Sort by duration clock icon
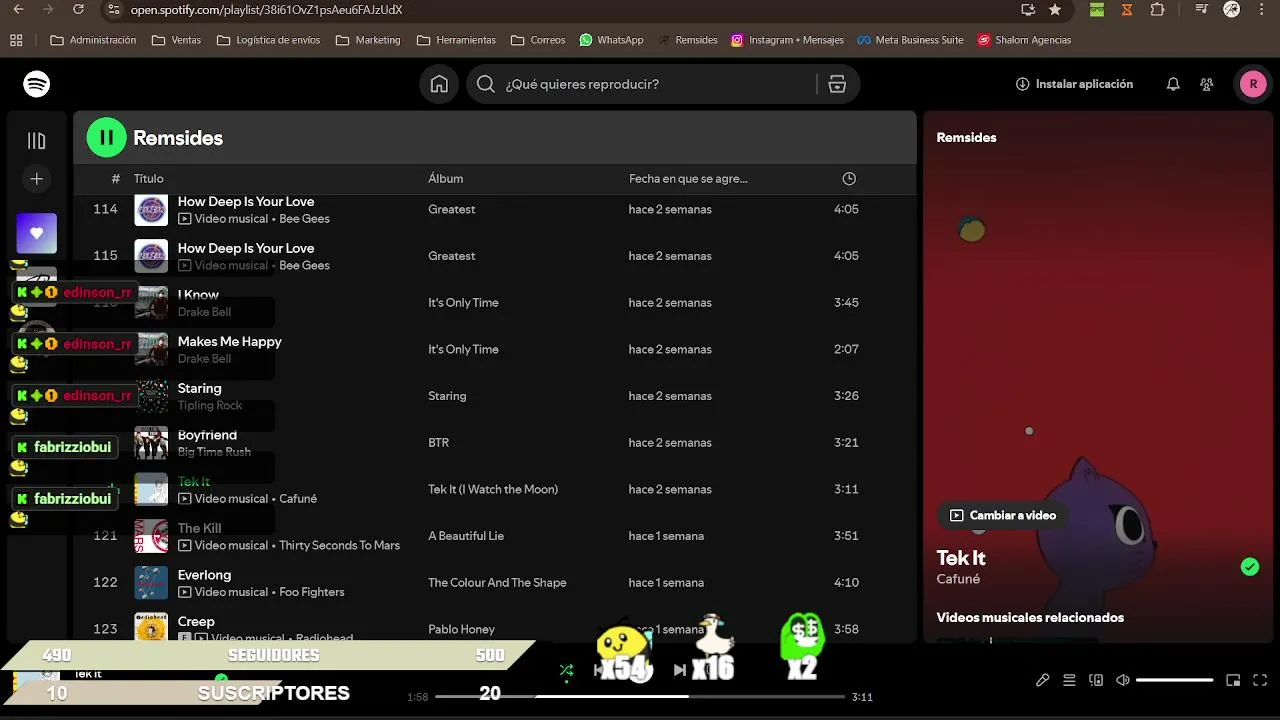1280x720 pixels. 849,179
